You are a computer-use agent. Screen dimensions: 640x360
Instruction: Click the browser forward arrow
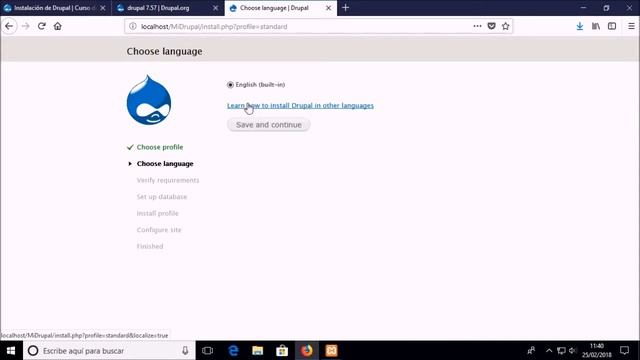point(25,26)
